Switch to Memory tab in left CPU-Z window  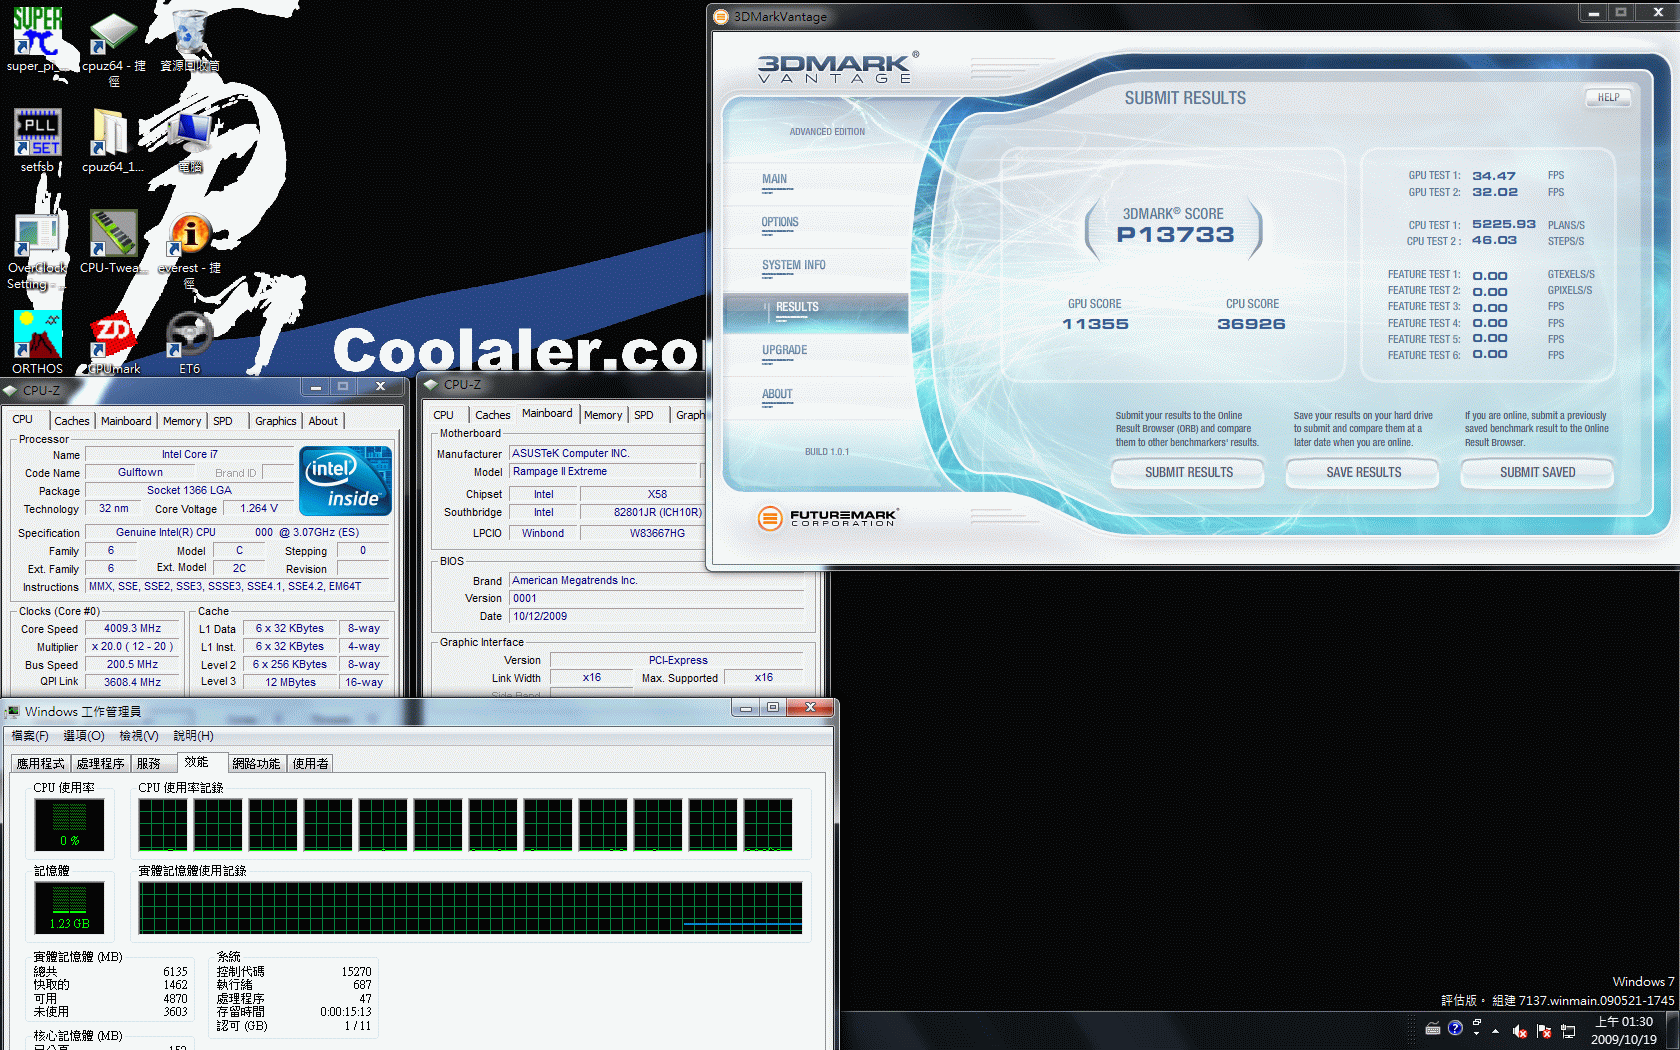[182, 422]
